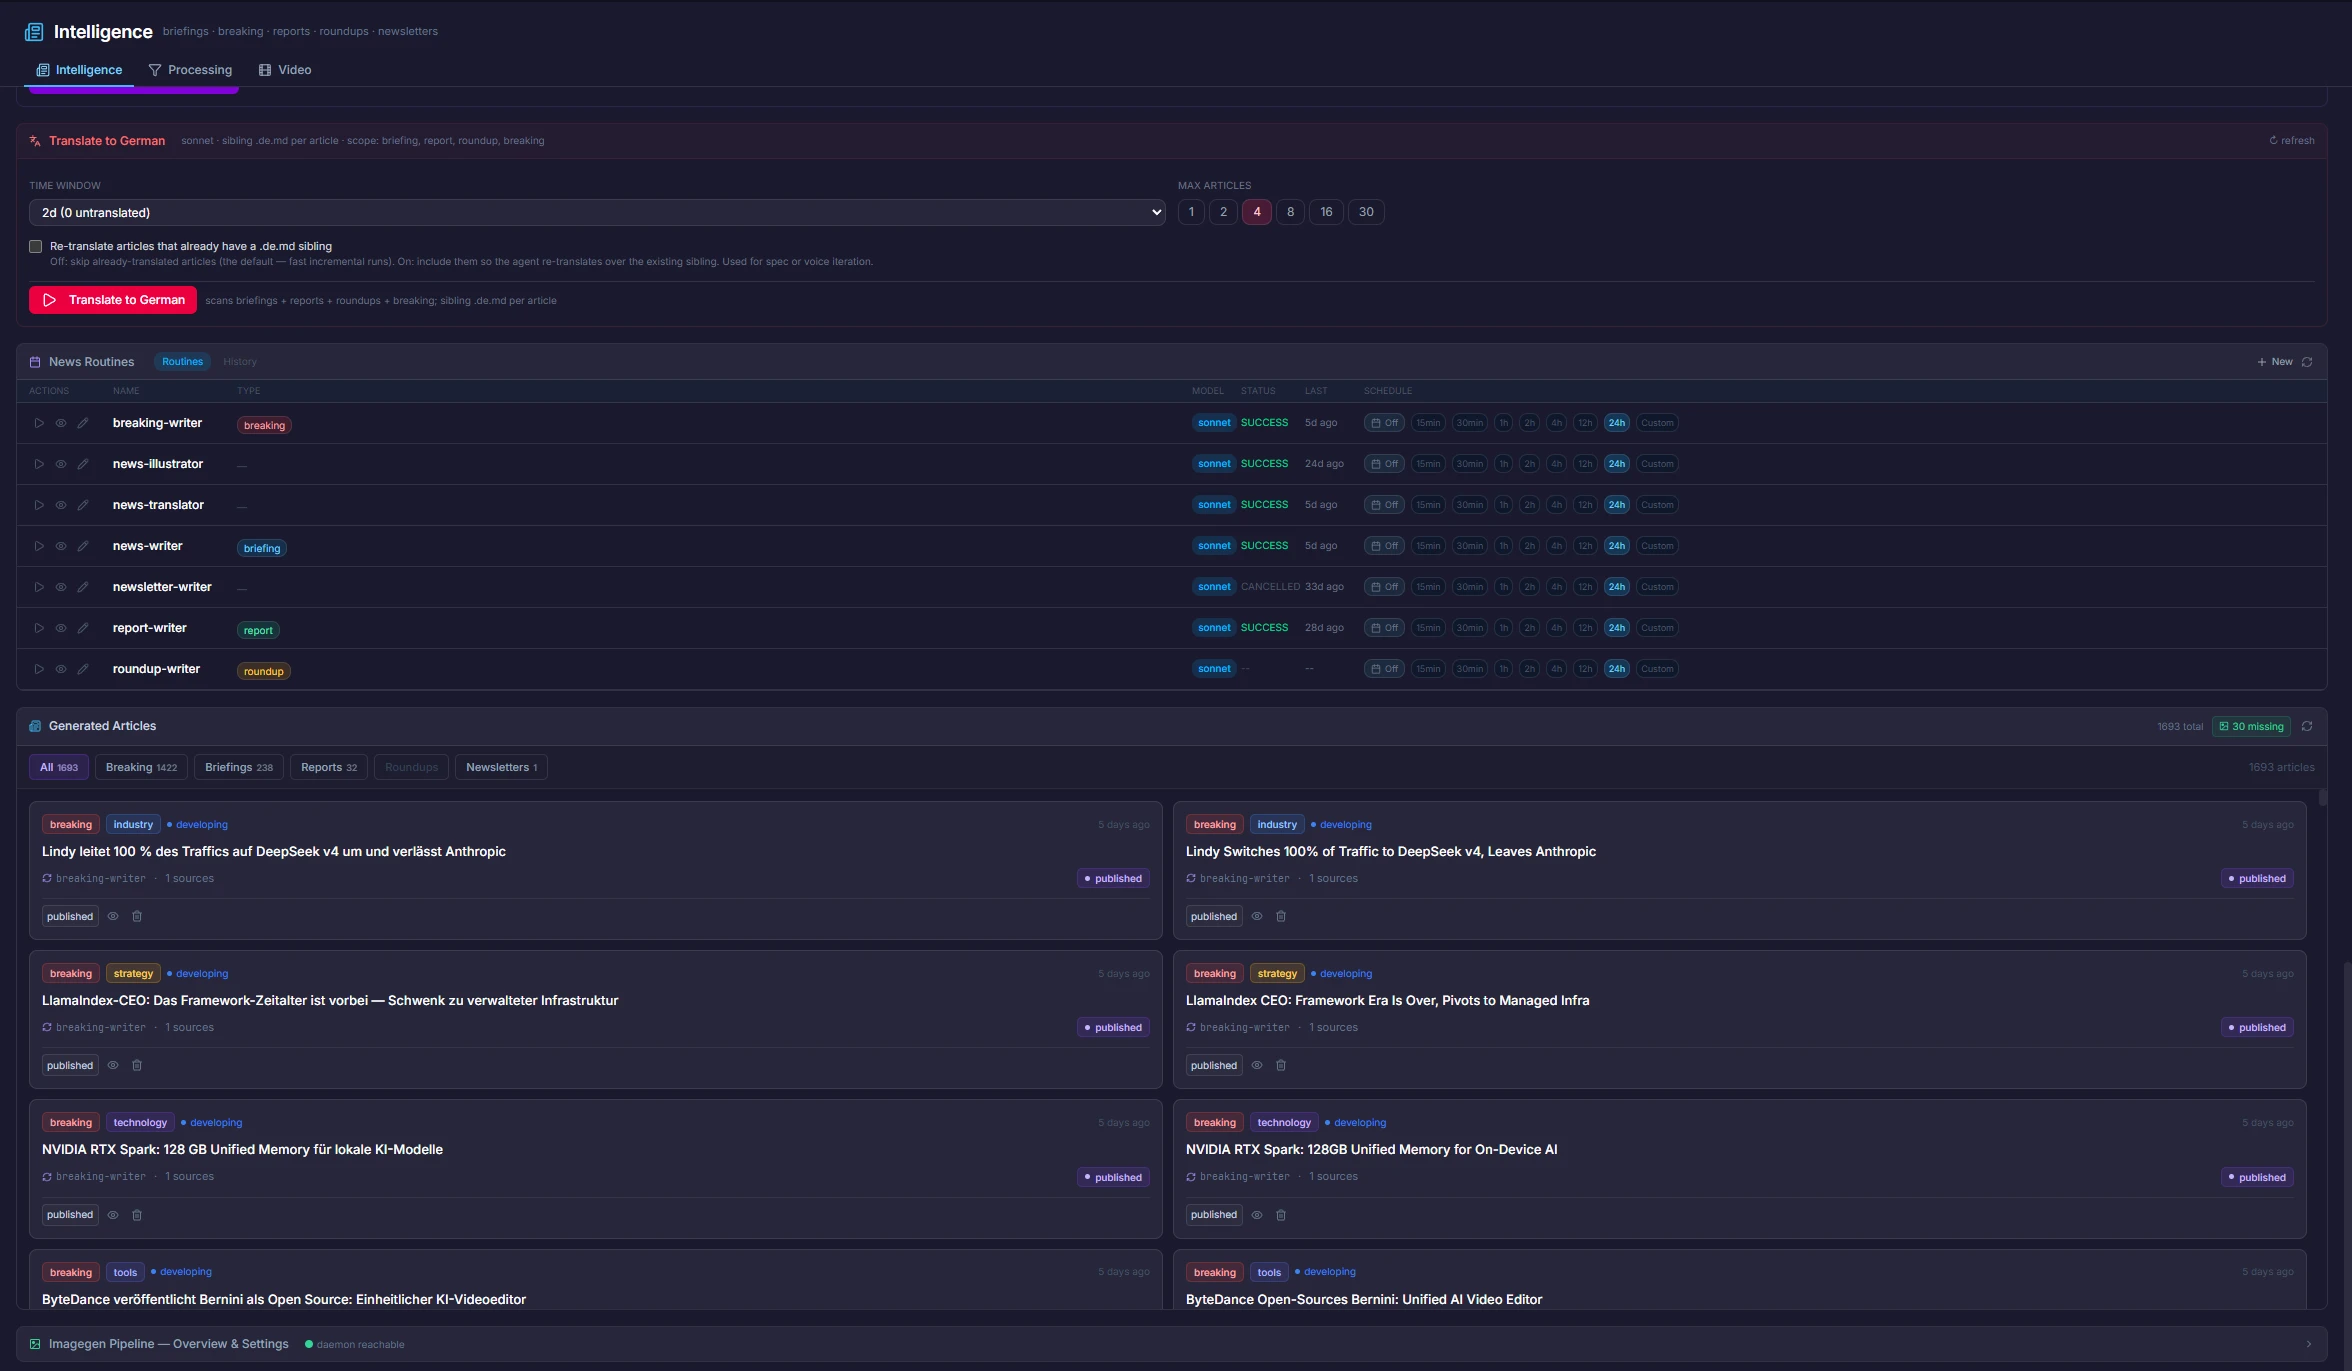Viewport: 2352px width, 1371px height.
Task: Set breaking-writer schedule to 2h
Action: coord(1529,423)
